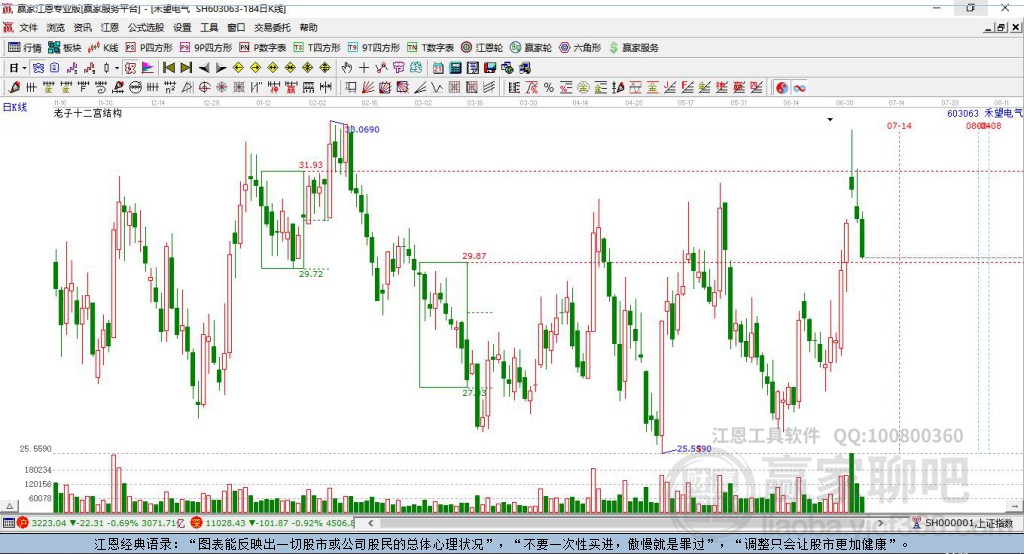Click the infinity symbol tool icon
1024x554 pixels.
tap(799, 88)
